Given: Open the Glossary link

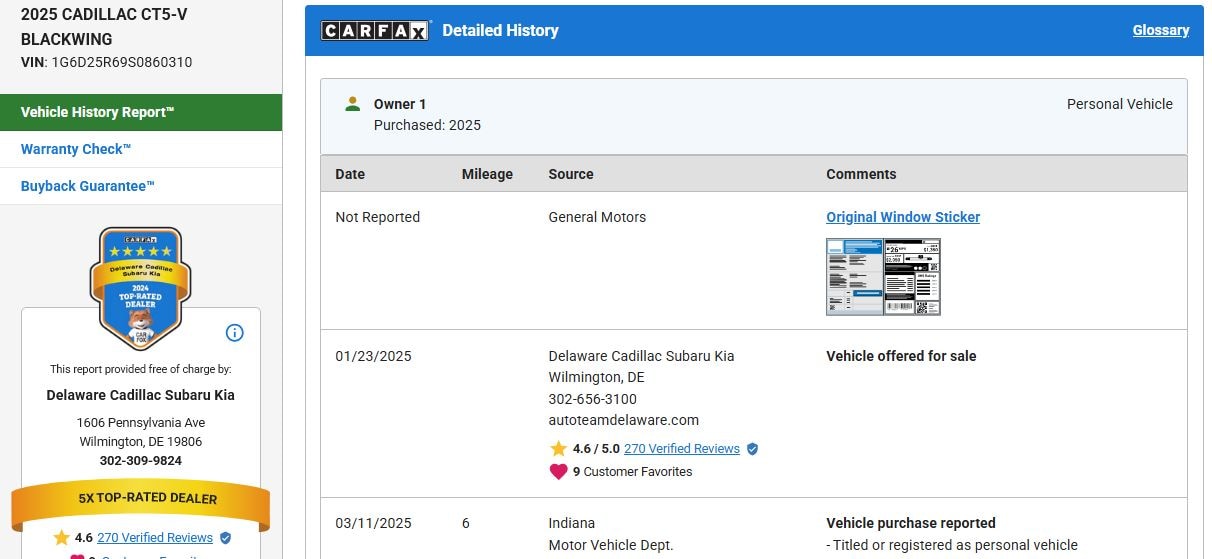Looking at the screenshot, I should click(1160, 30).
